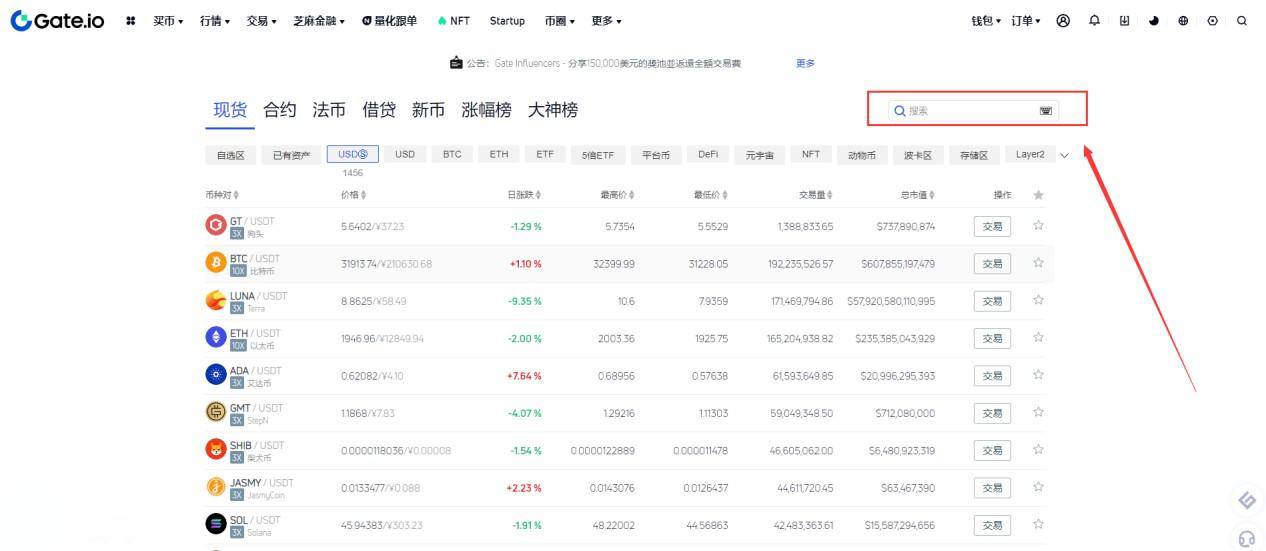Screen dimensions: 1266x551
Task: Click 交易 button for ETH/USDT
Action: [992, 338]
